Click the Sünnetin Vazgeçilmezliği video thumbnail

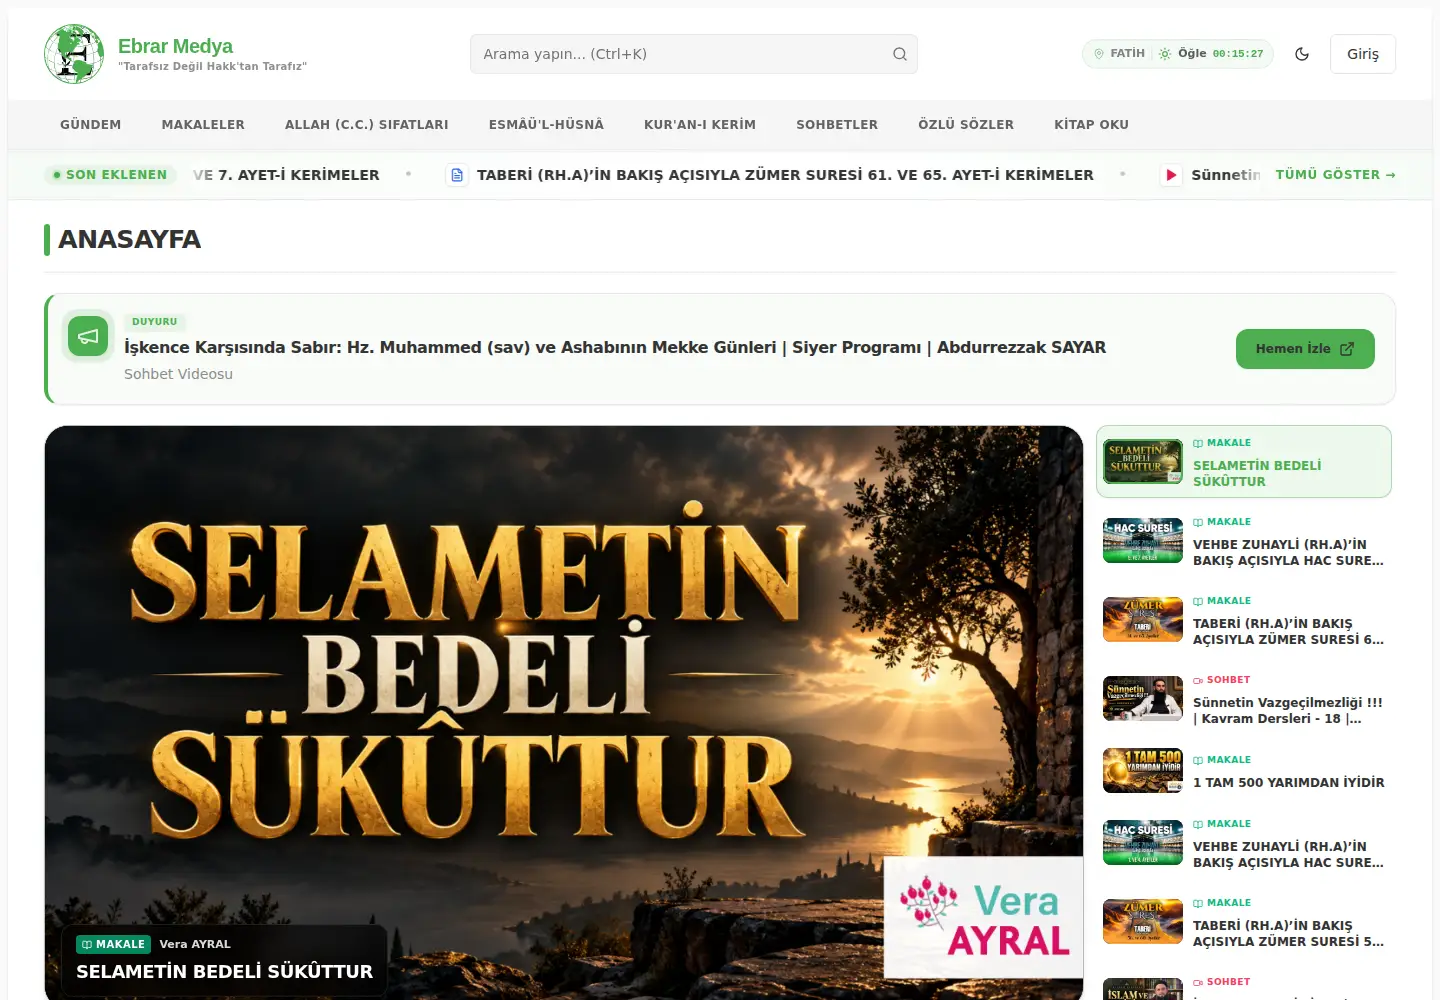1143,699
